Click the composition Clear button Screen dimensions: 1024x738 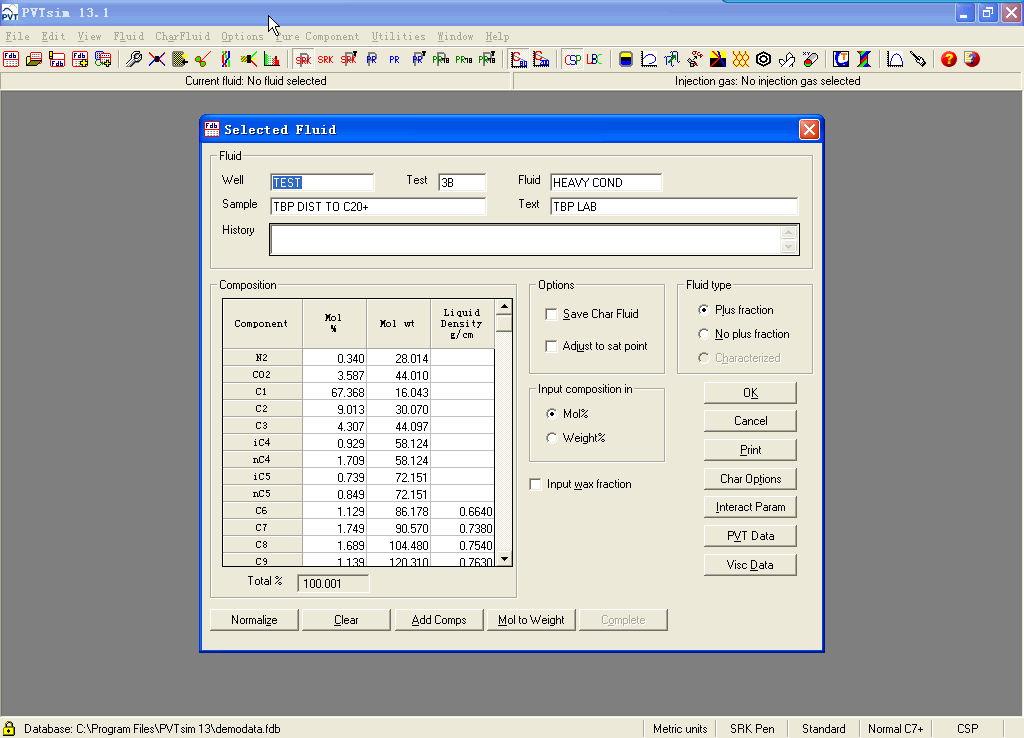pos(346,620)
